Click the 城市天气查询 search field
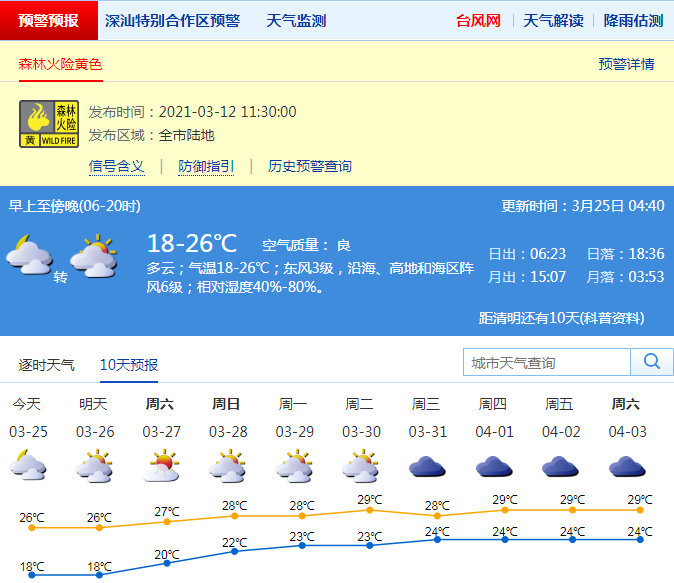The image size is (674, 583). point(547,362)
